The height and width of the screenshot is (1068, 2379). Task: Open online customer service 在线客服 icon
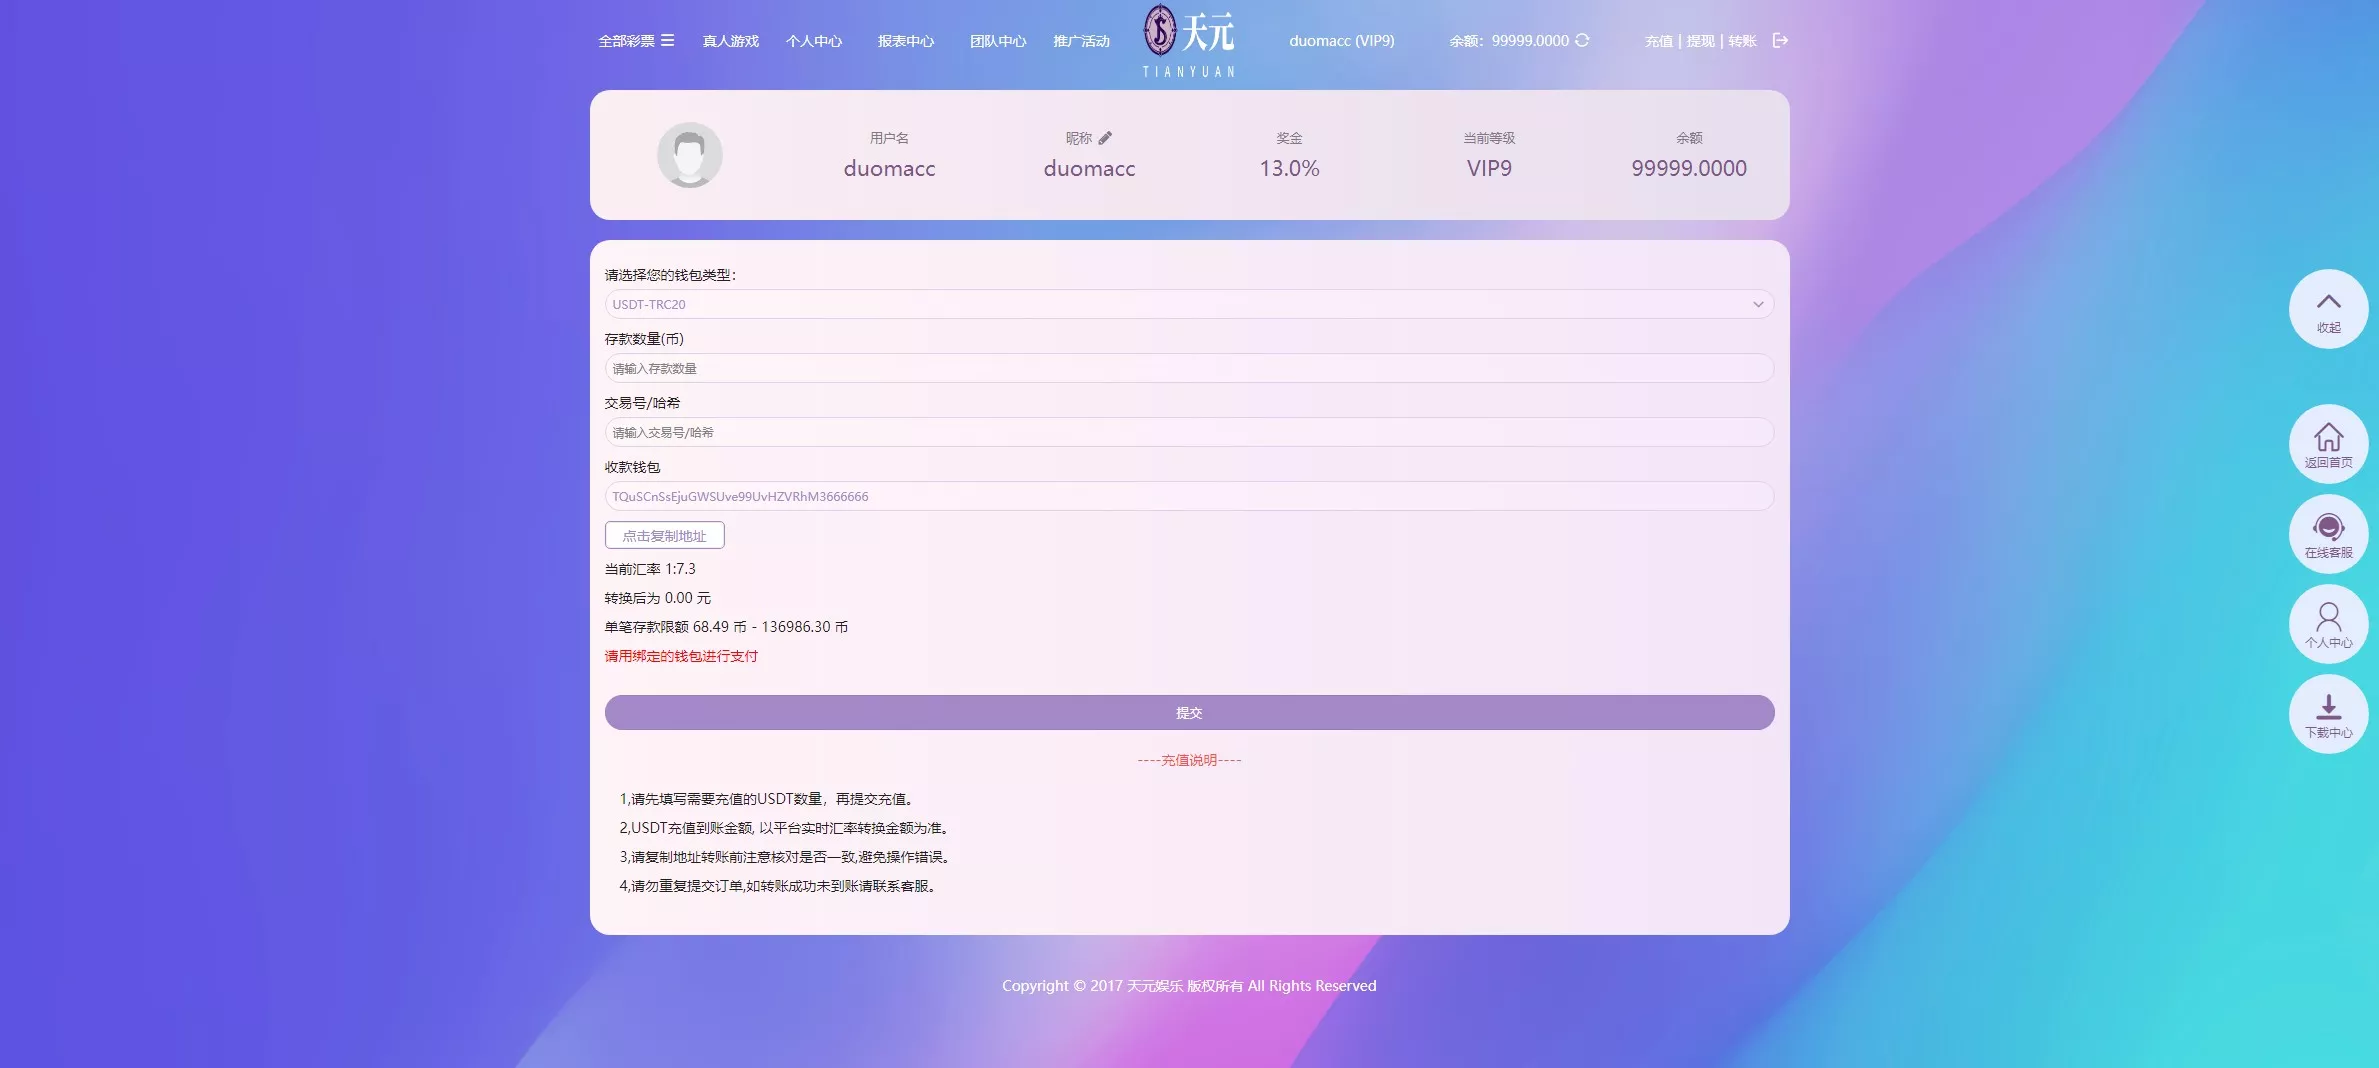[2329, 533]
